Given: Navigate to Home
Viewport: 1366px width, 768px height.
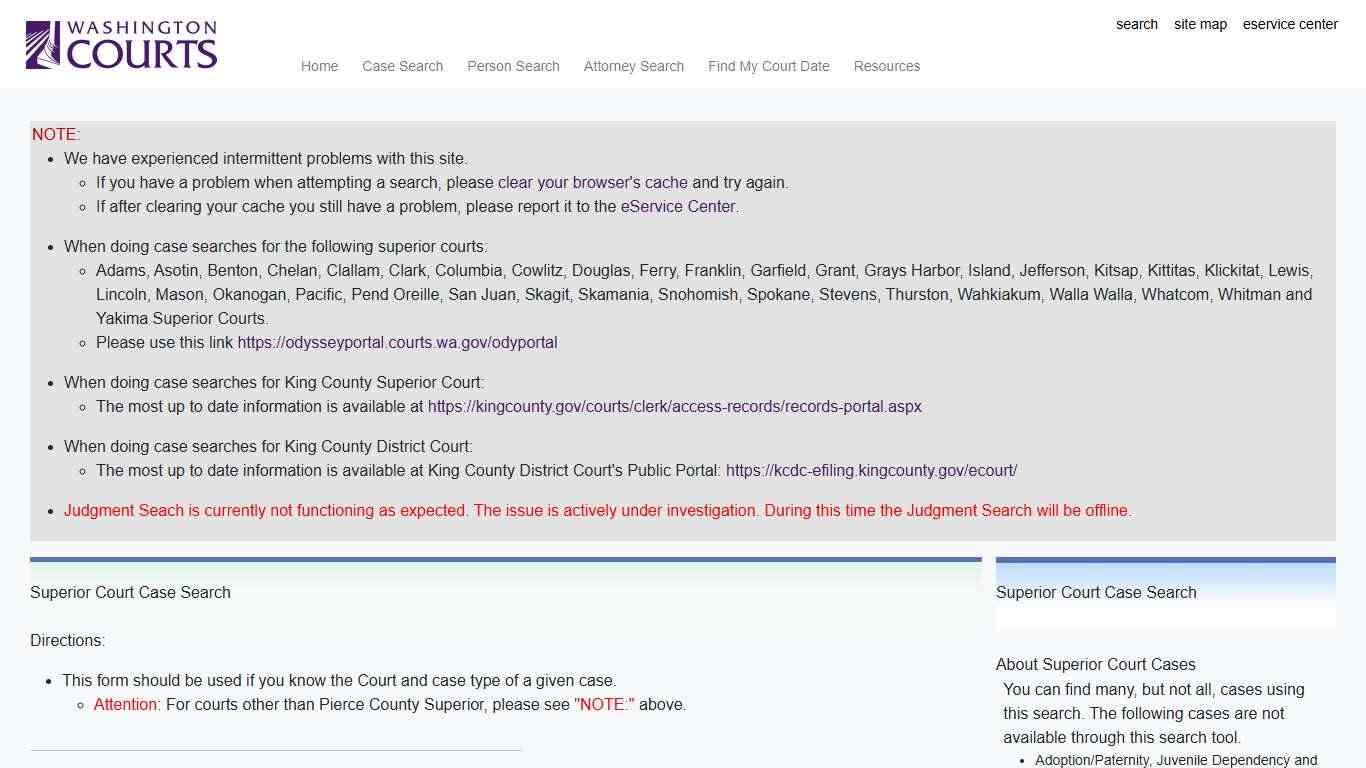Looking at the screenshot, I should click(x=319, y=66).
